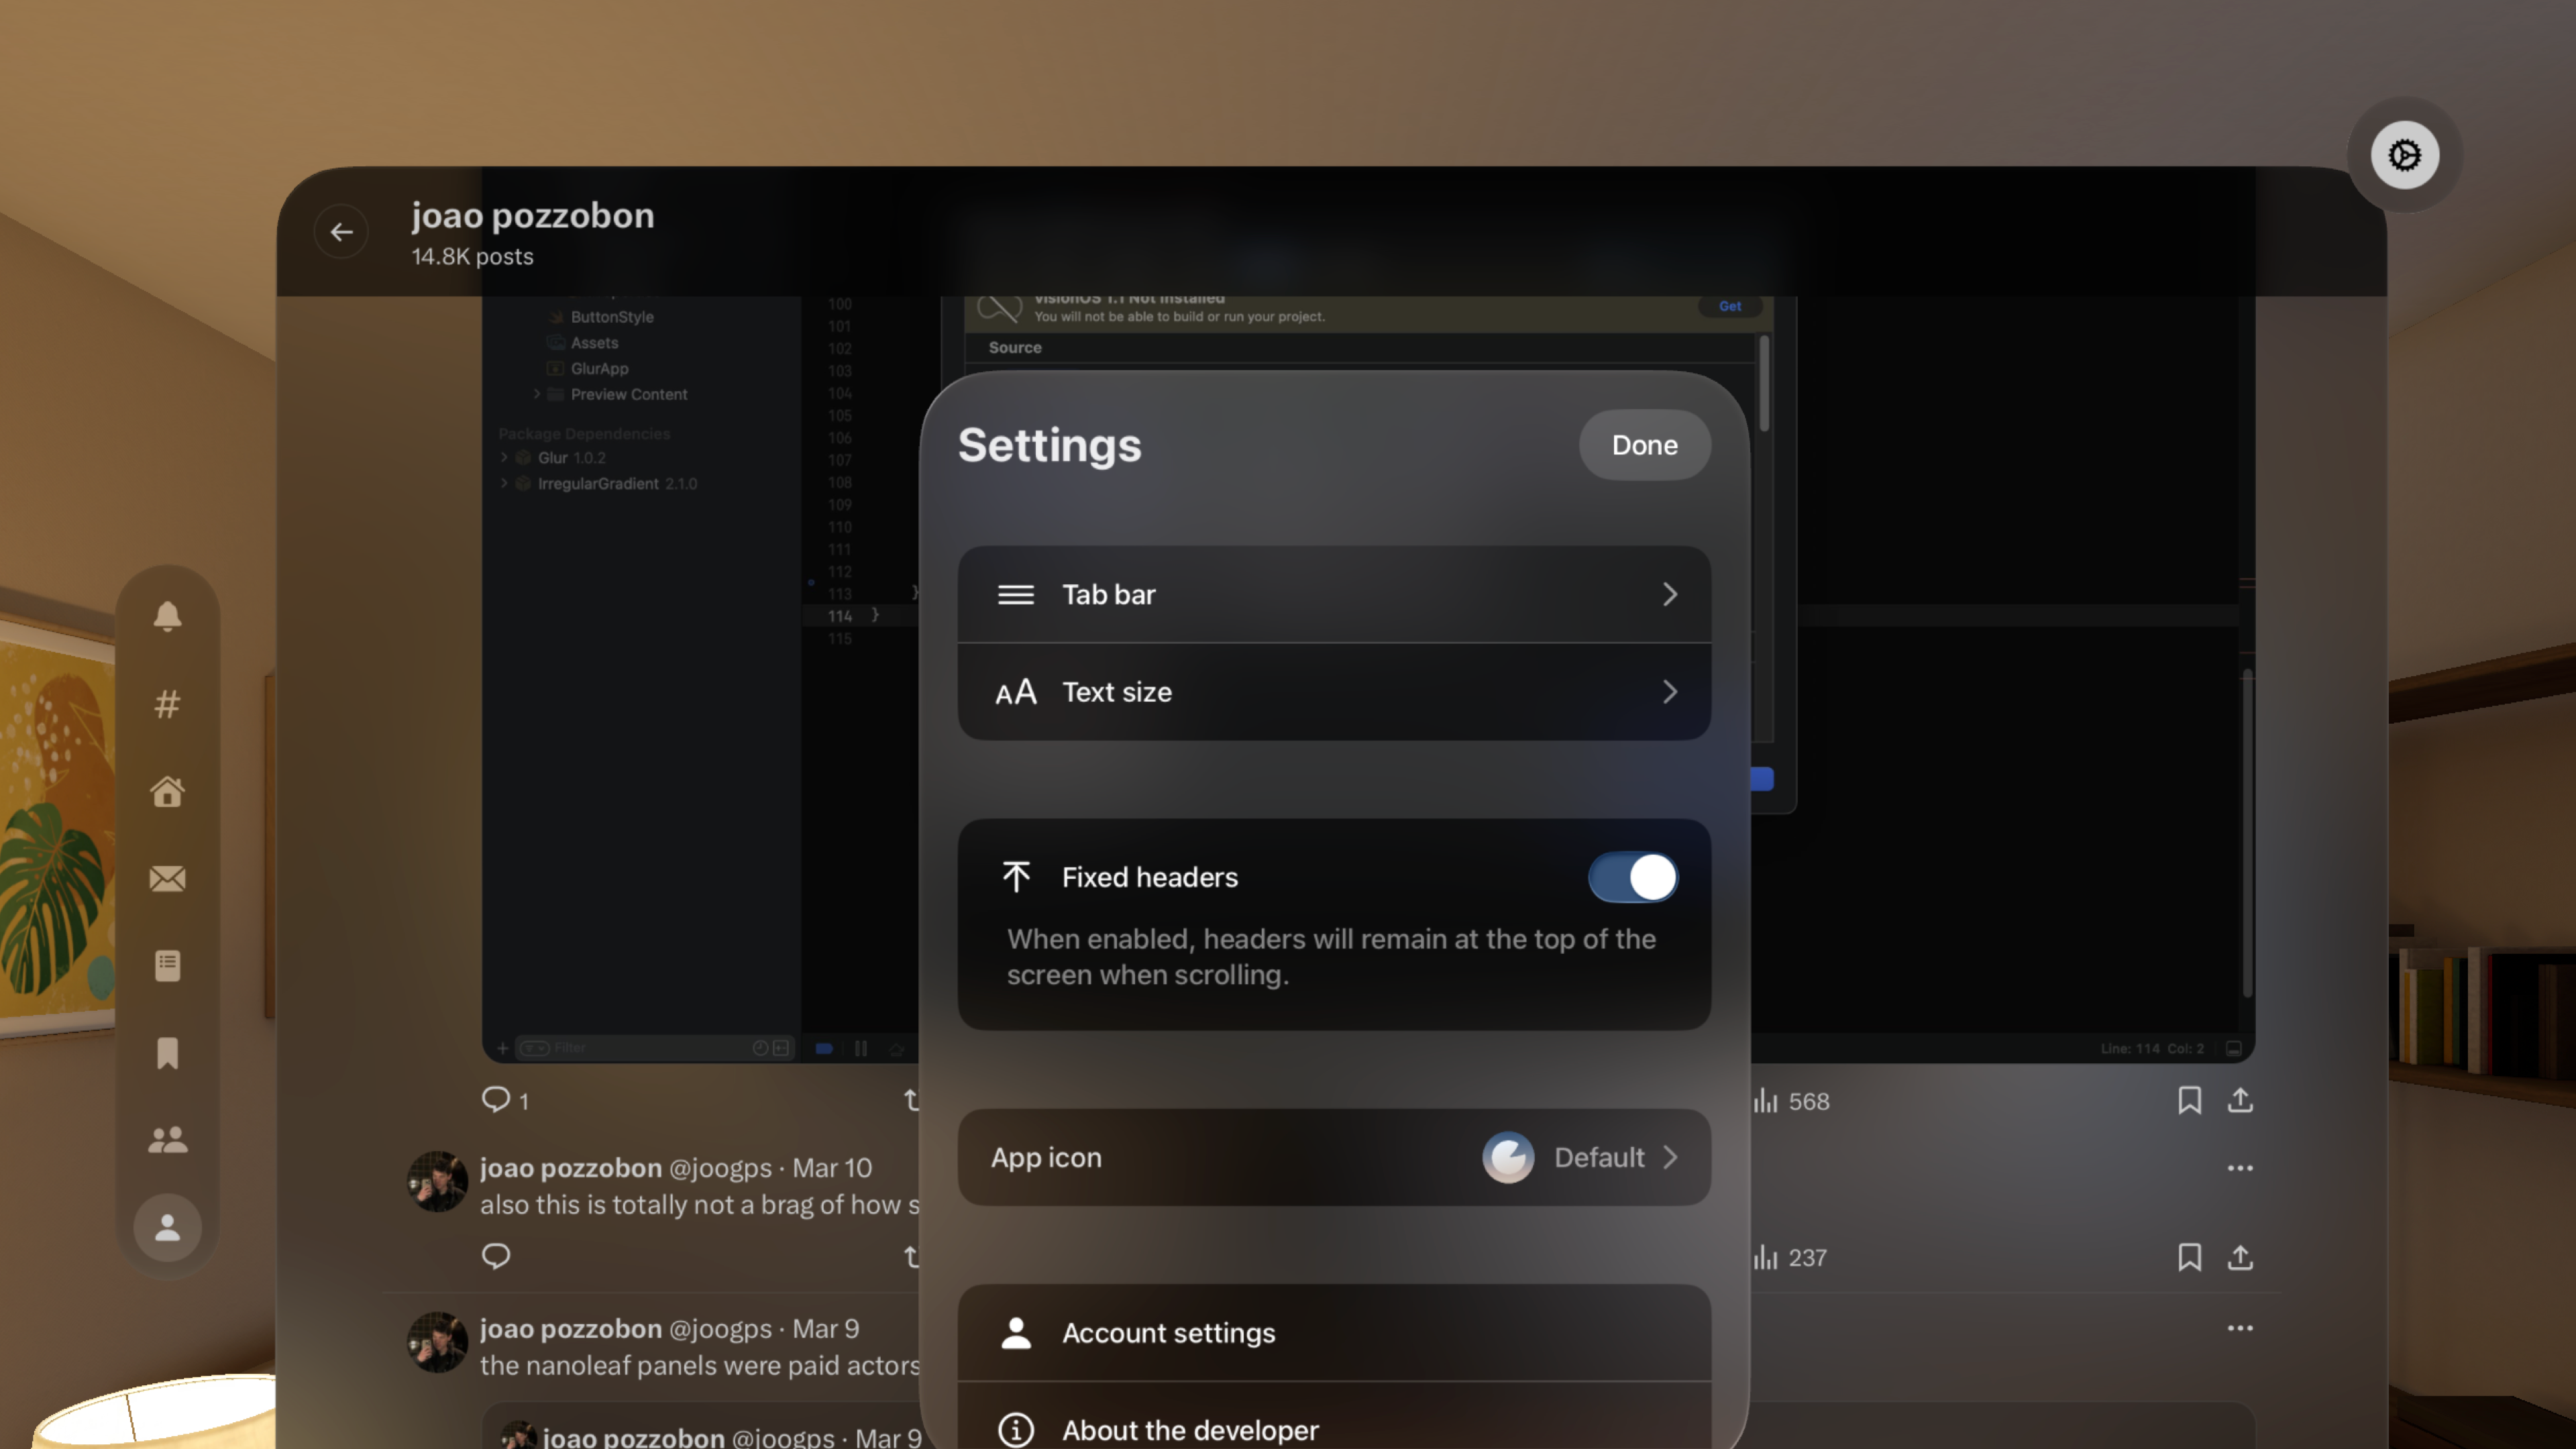Screen dimensions: 2576x1449
Task: Open more options on Mar 10 post
Action: coord(2240,1168)
